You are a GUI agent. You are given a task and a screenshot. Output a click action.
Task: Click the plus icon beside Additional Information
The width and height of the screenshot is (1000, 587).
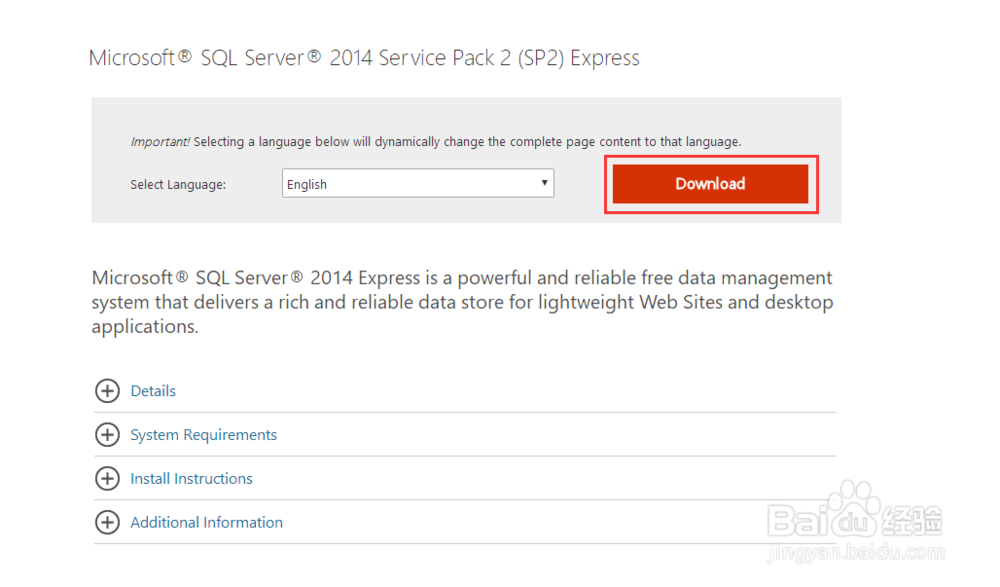107,522
